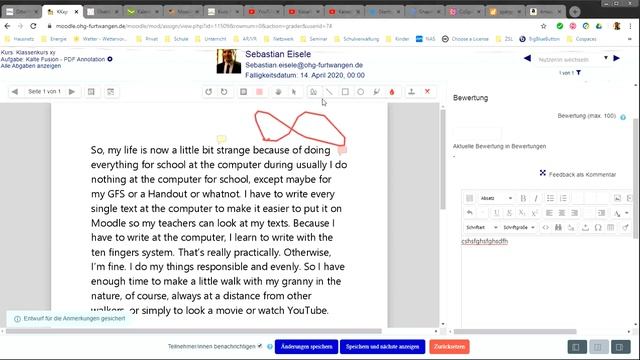
Task: Toggle collapse comments icon in annotation toolbar
Action: [x=111, y=92]
